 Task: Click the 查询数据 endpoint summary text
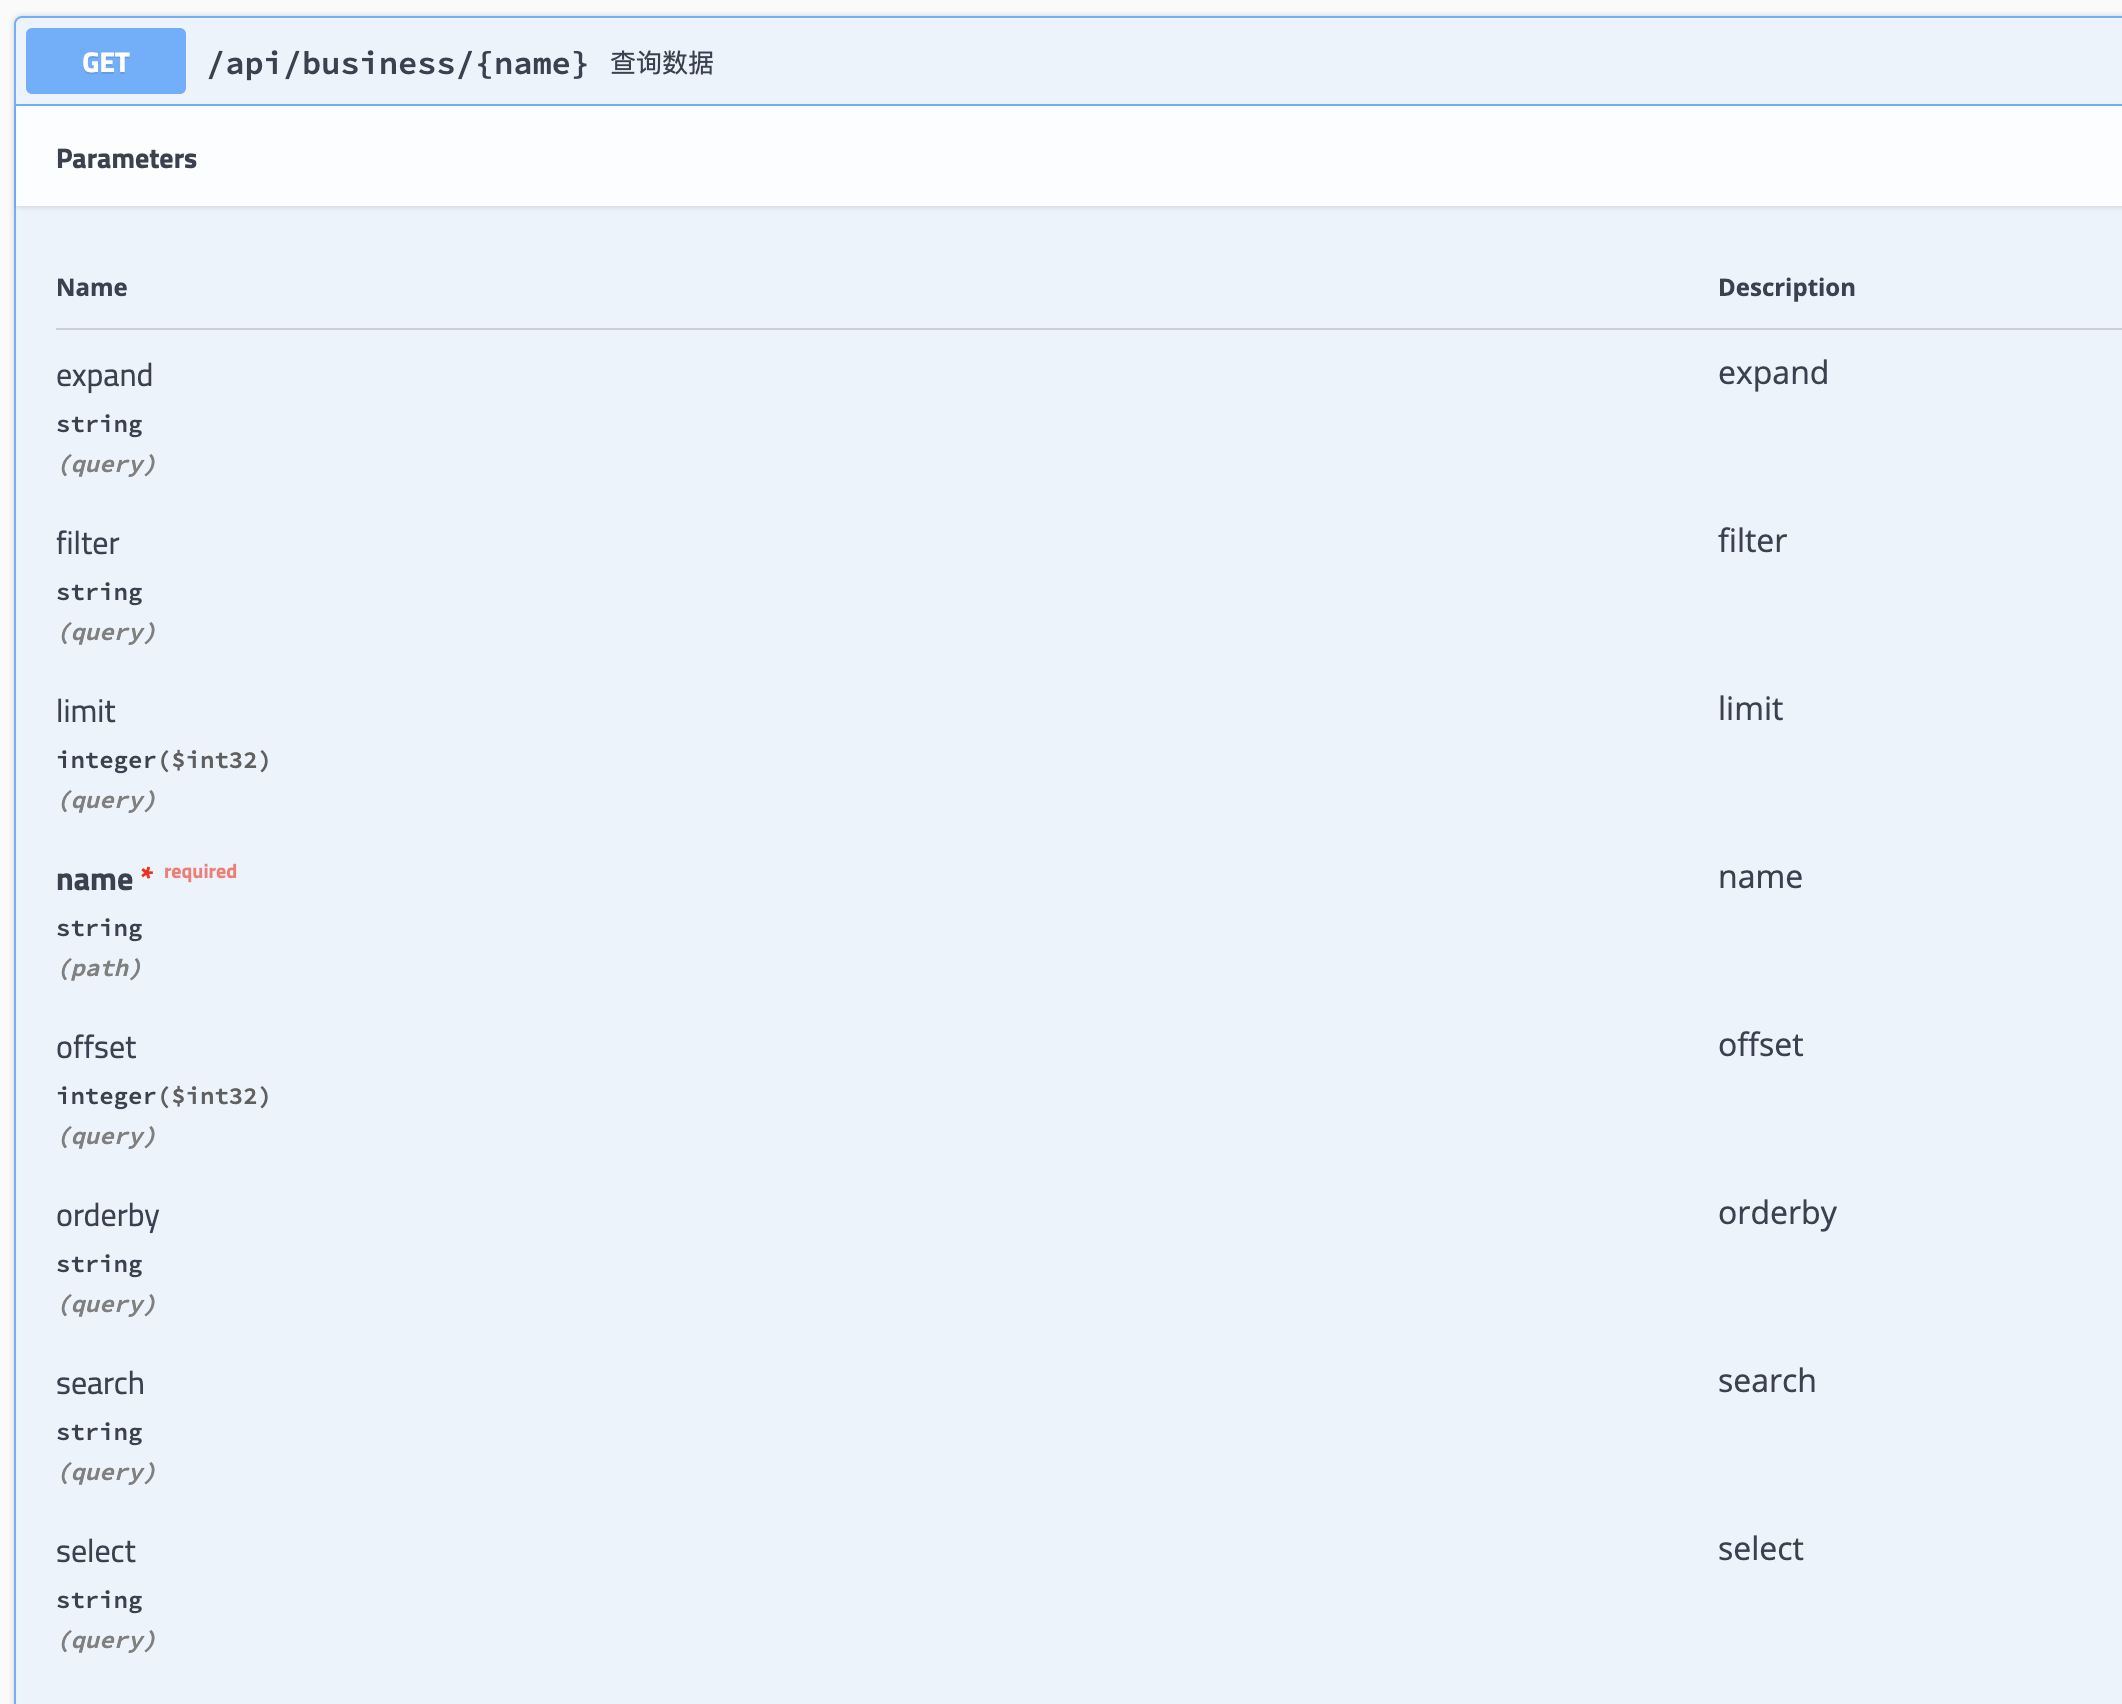click(661, 63)
